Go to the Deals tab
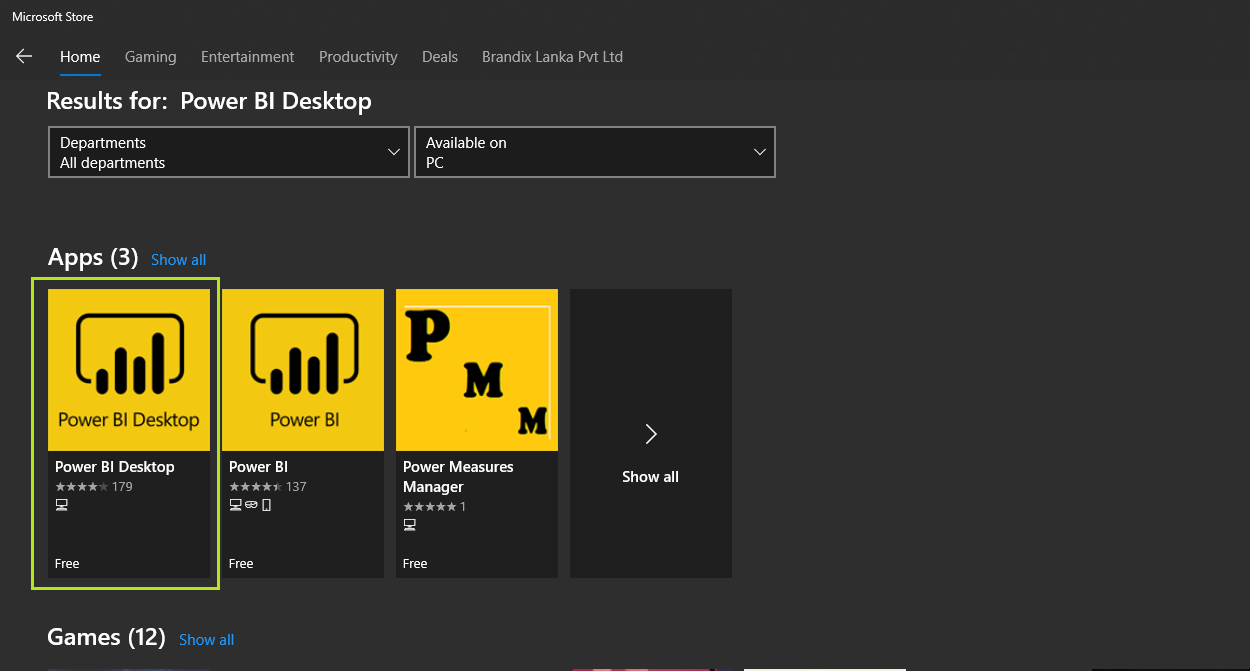This screenshot has width=1250, height=671. [x=440, y=57]
